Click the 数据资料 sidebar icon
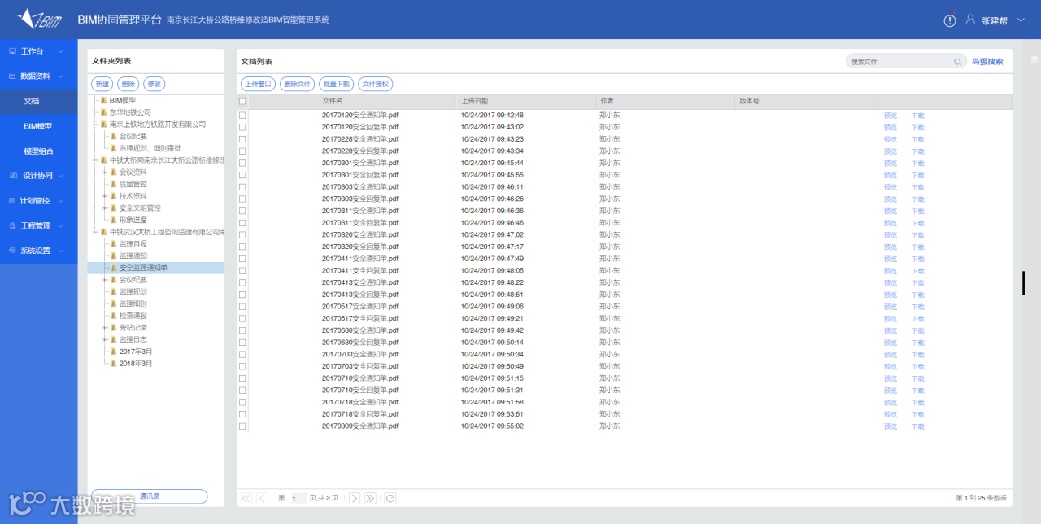This screenshot has width=1041, height=524. tap(12, 76)
